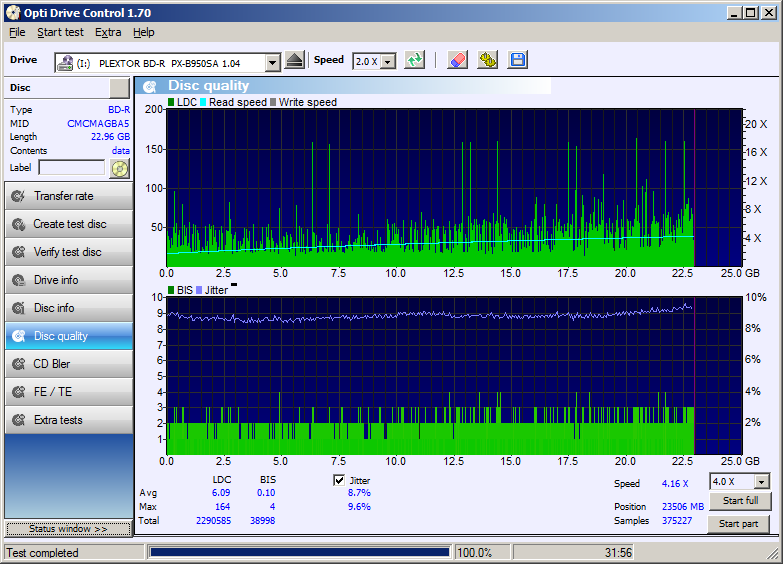Open the FE / TE page
This screenshot has height=564, width=783.
[69, 392]
